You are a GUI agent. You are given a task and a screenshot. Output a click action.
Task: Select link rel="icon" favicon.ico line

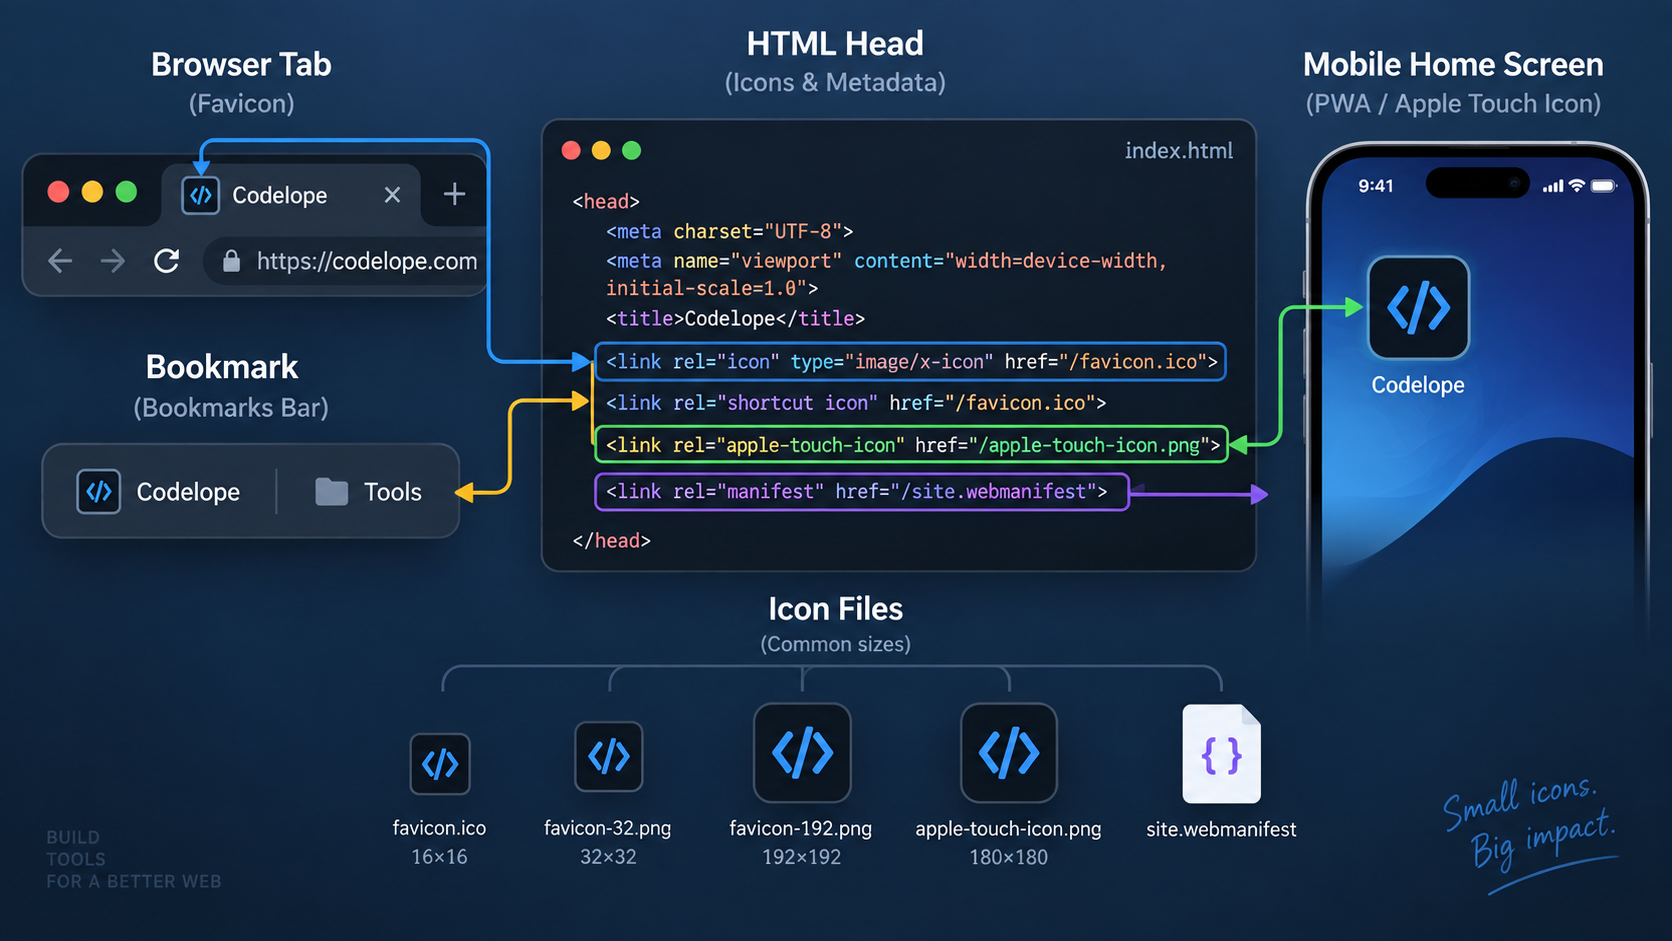[910, 362]
